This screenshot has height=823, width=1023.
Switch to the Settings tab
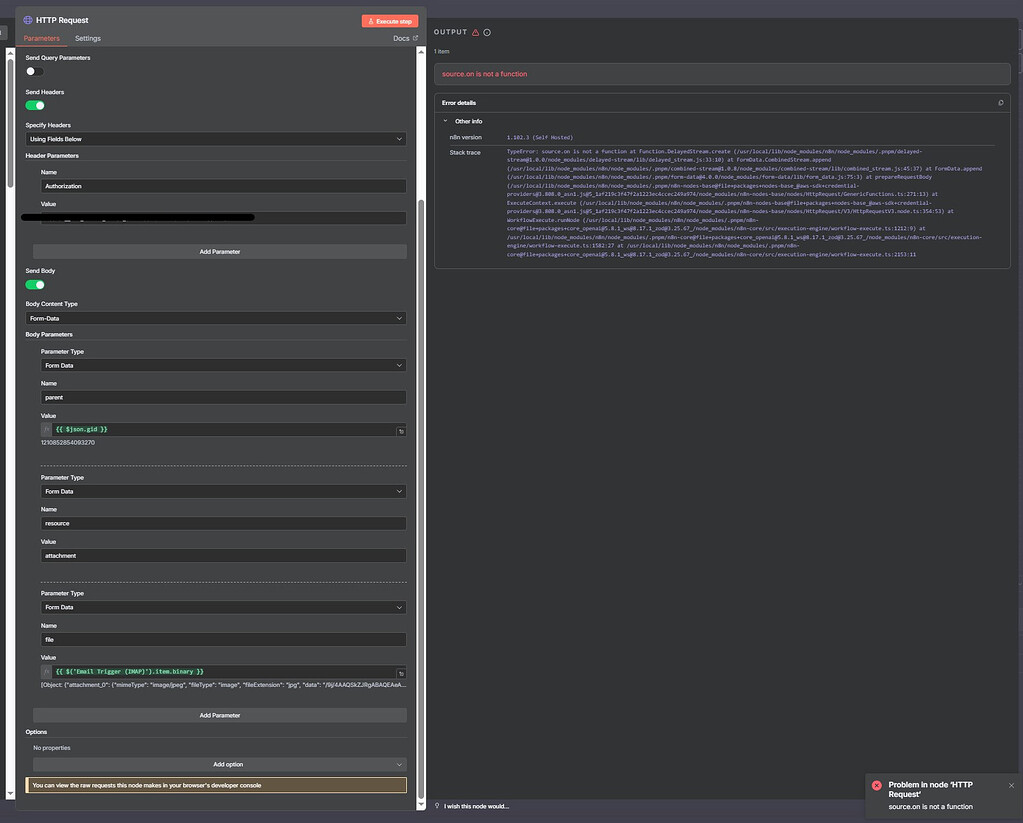[87, 38]
